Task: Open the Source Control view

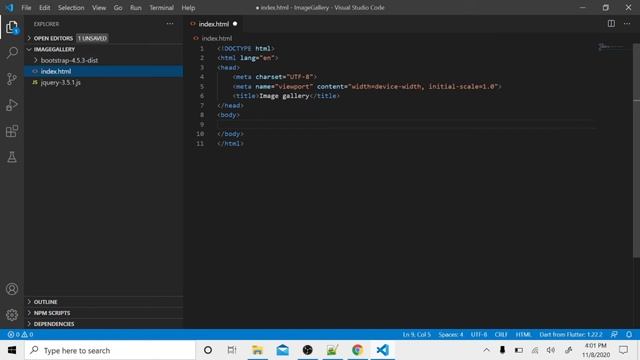Action: 12,79
